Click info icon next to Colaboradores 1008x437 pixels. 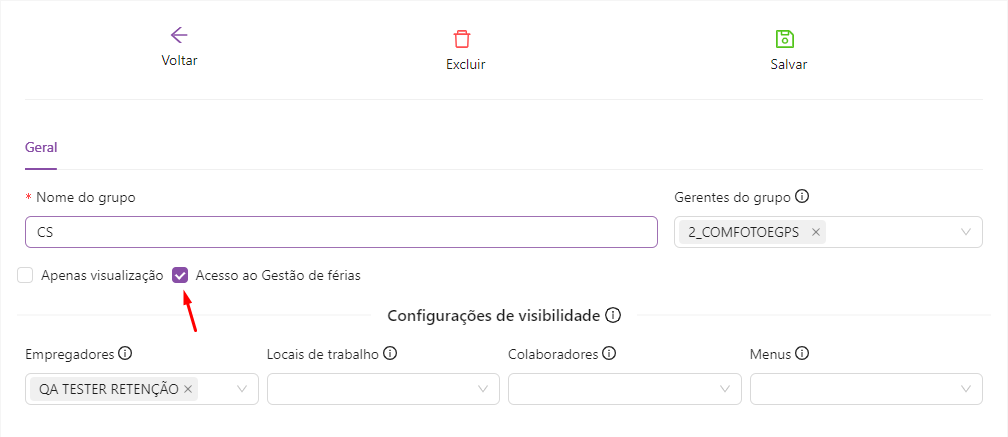tap(609, 353)
